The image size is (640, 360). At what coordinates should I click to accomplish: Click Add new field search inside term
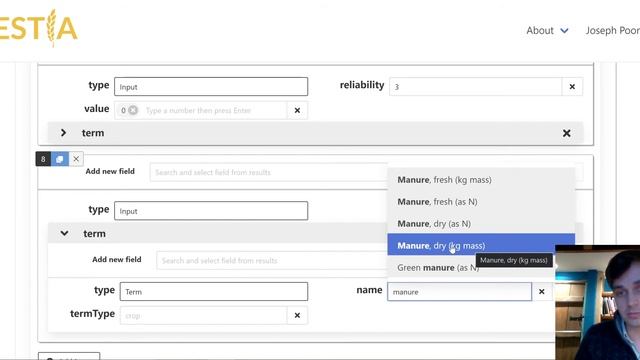272,260
